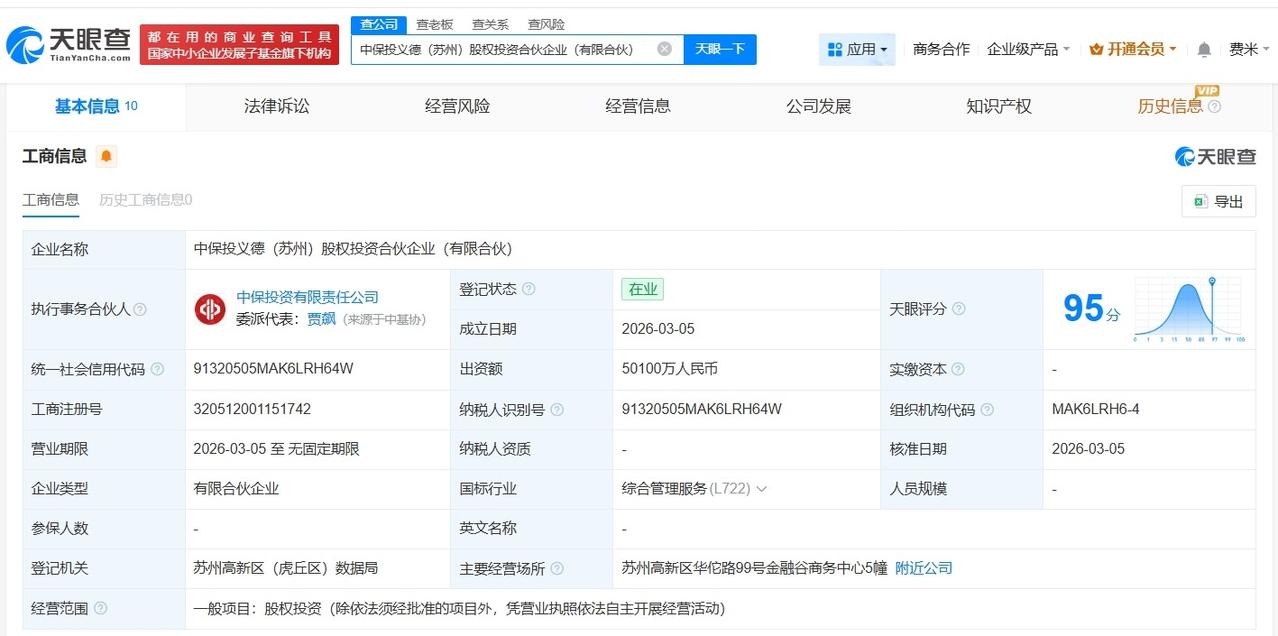Switch to the 法律诉讼 tab
The image size is (1278, 636).
tap(275, 106)
